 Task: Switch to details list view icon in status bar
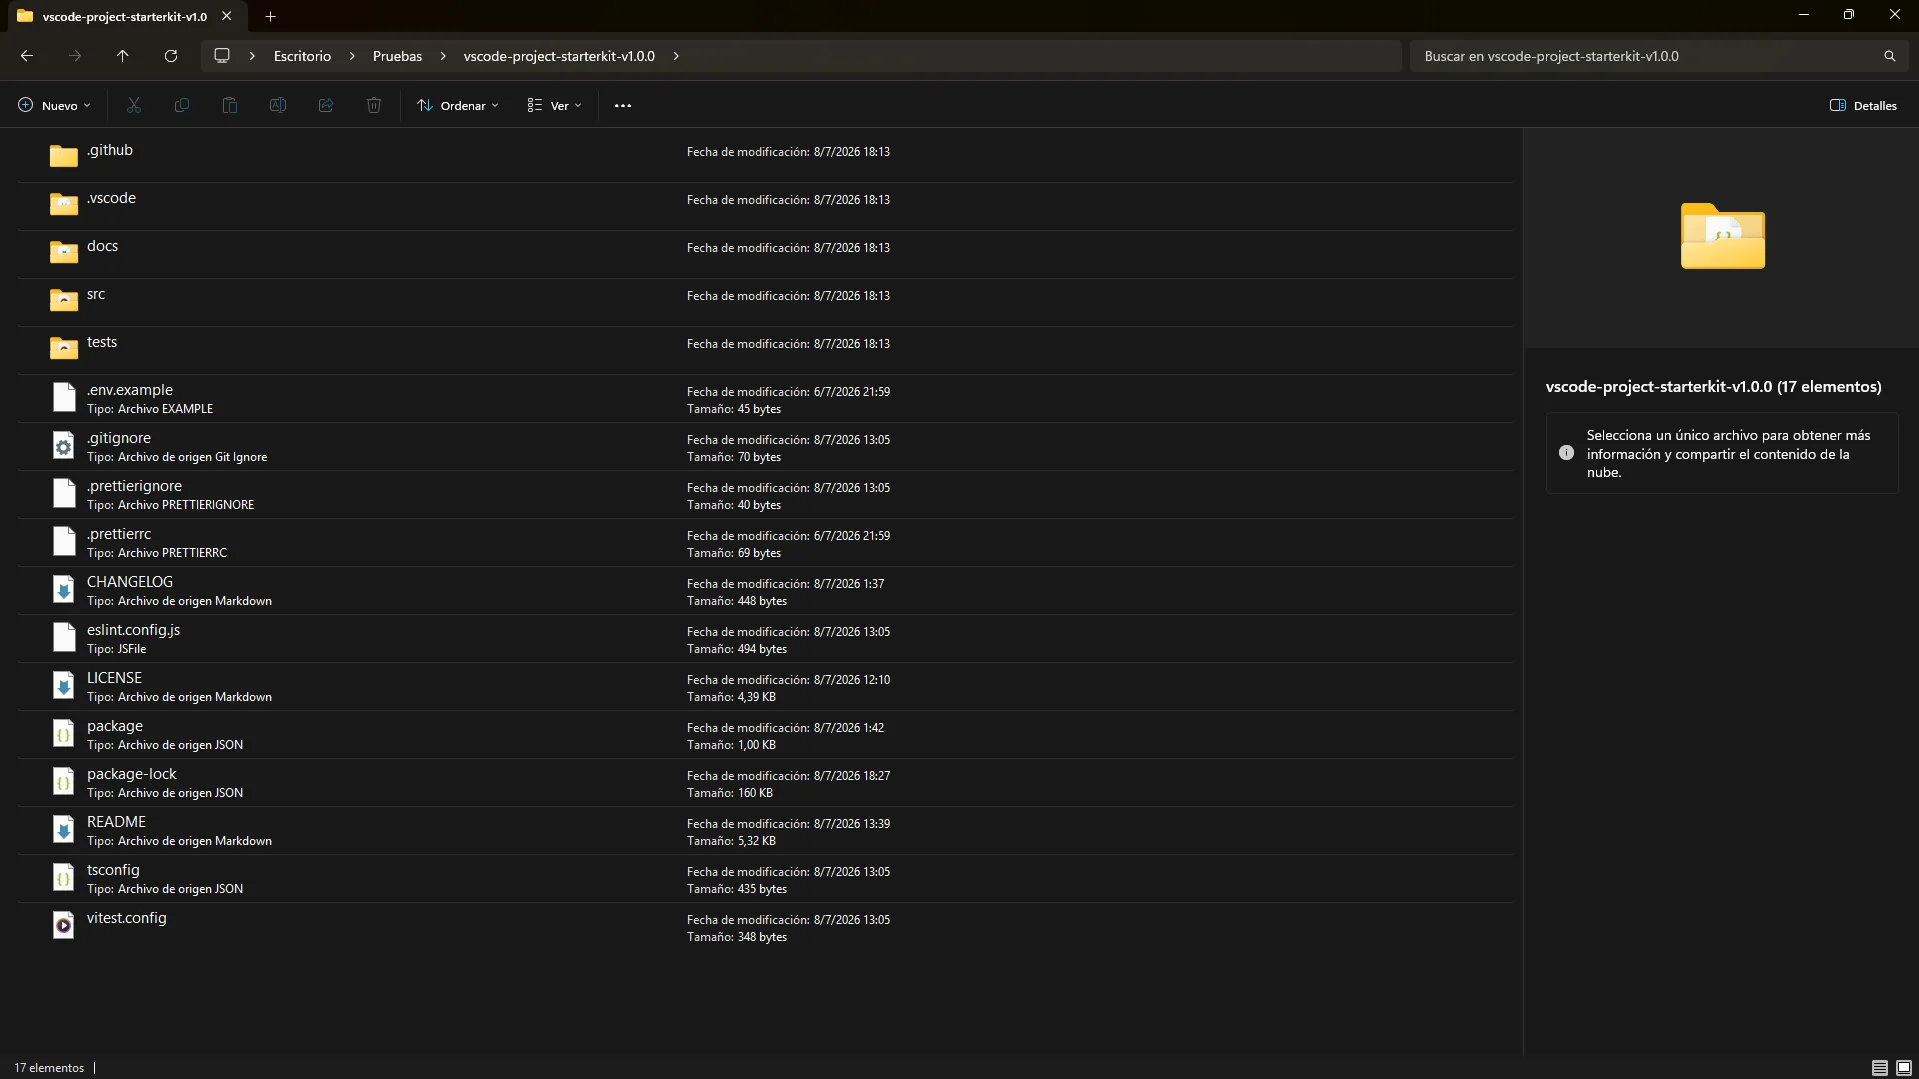1880,1067
